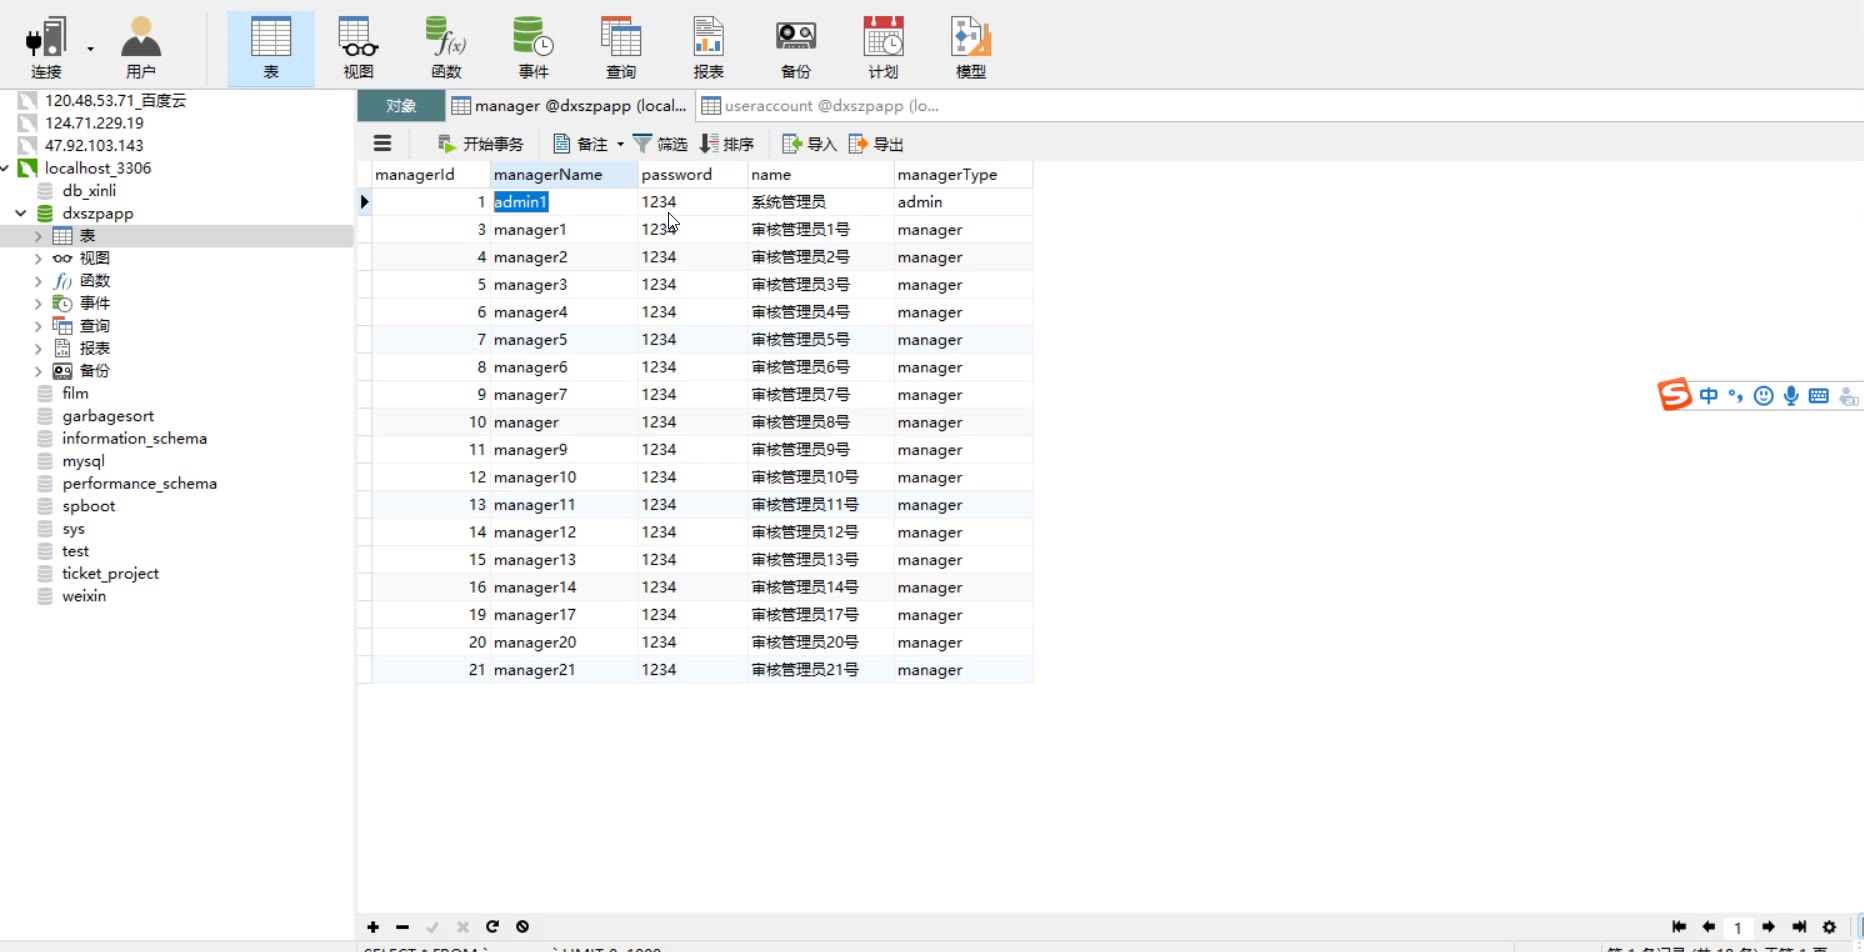Screen dimensions: 1864x952
Task: Open the 查询 (Query) toolbar icon
Action: pos(620,47)
